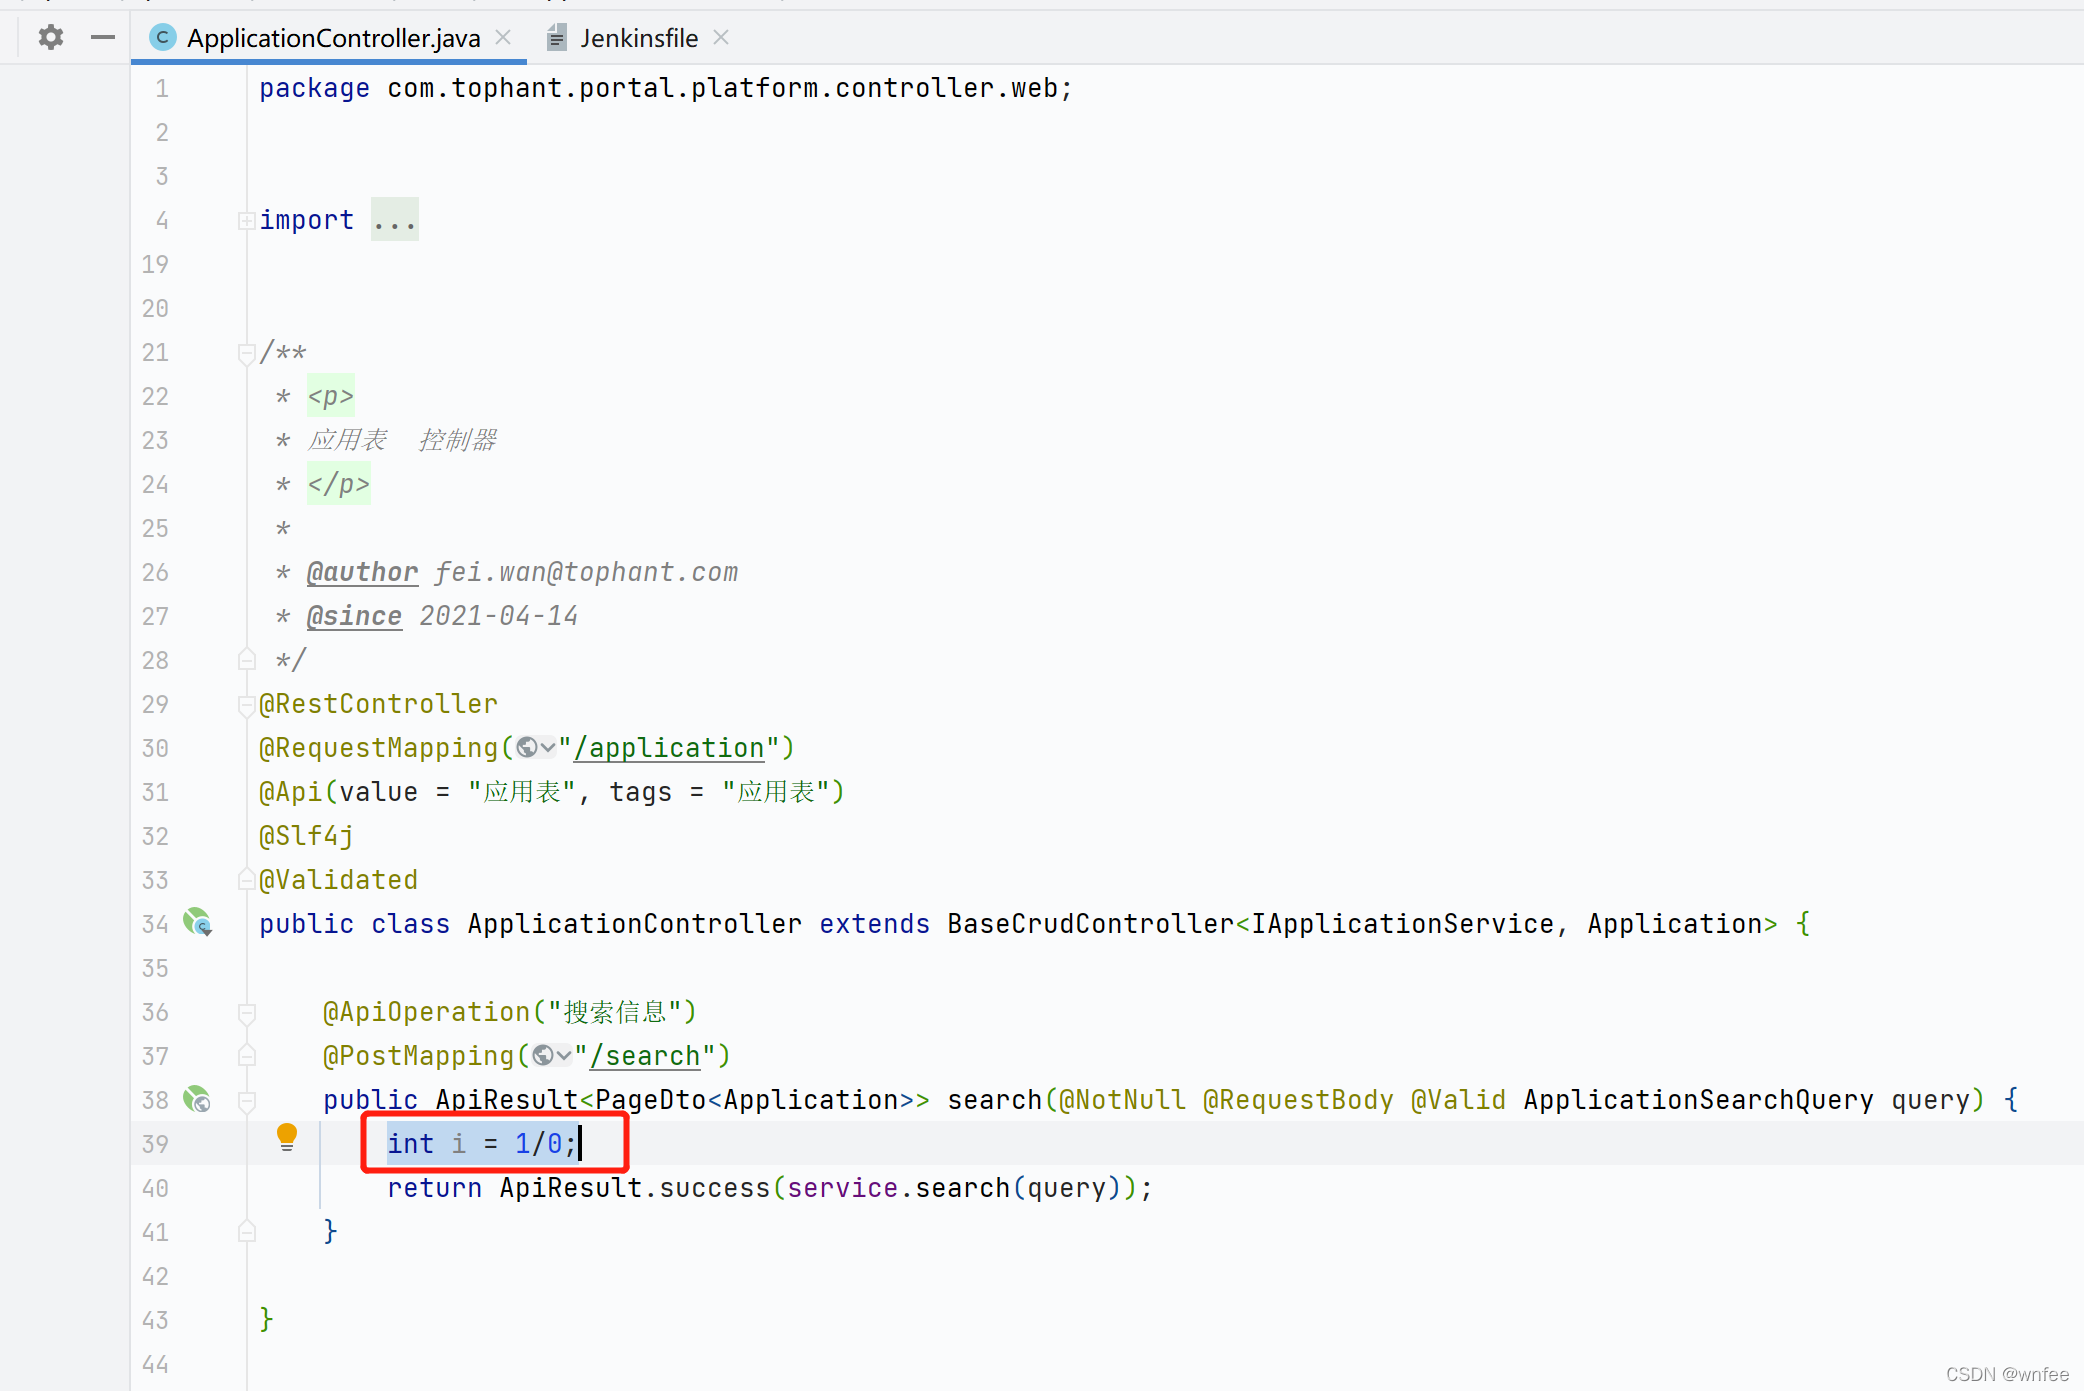Click the globe icon before "/search"
Screen dimensions: 2084x1391
544,1056
